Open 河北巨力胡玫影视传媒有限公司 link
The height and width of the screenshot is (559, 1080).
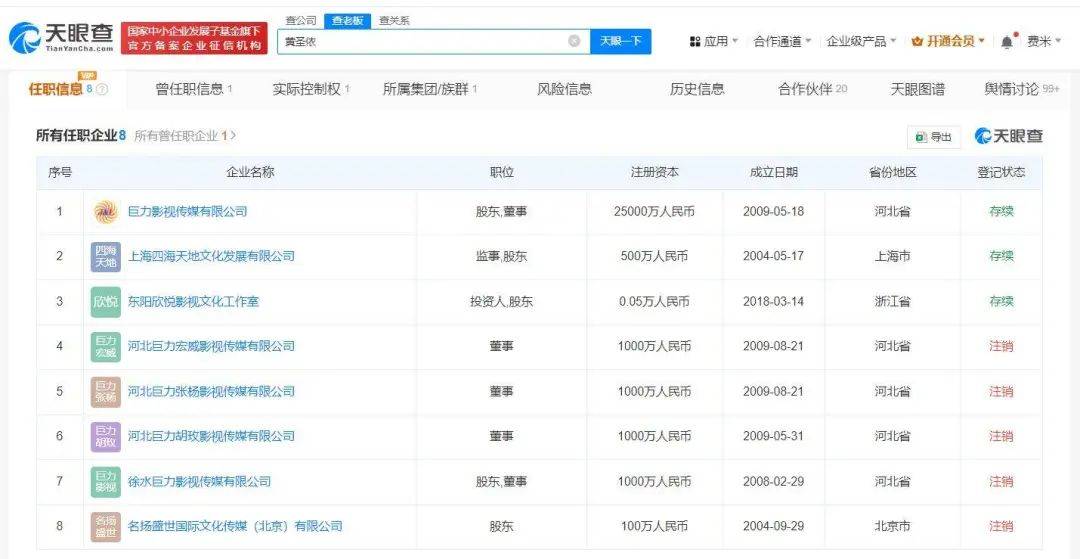(211, 436)
